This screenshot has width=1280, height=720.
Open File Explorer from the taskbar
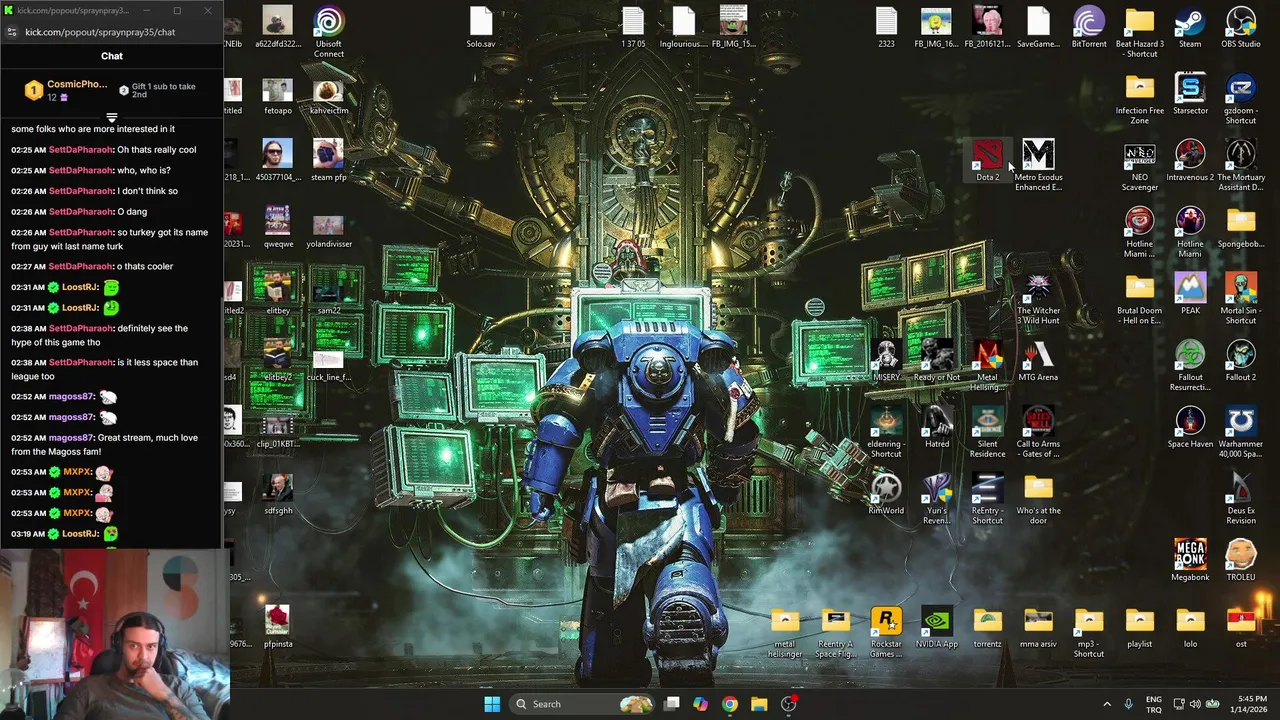(x=759, y=704)
